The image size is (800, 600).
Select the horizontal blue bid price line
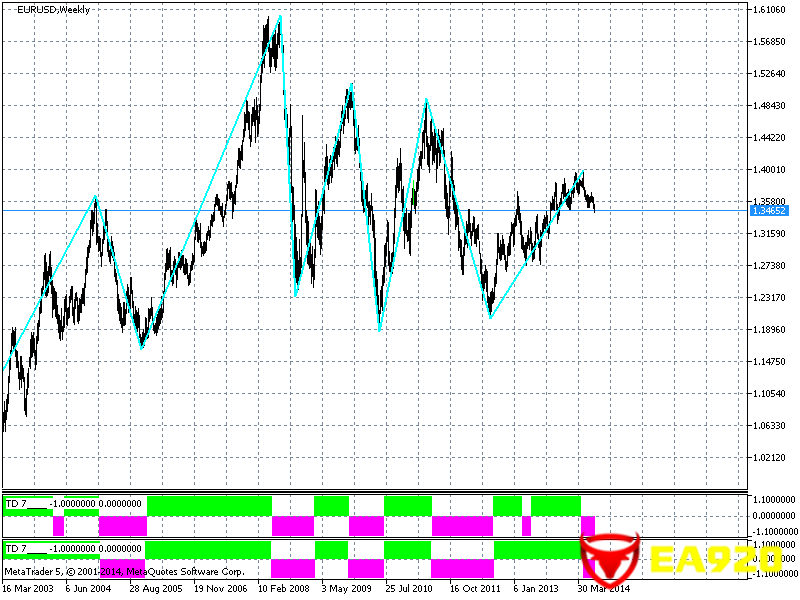pyautogui.click(x=400, y=210)
